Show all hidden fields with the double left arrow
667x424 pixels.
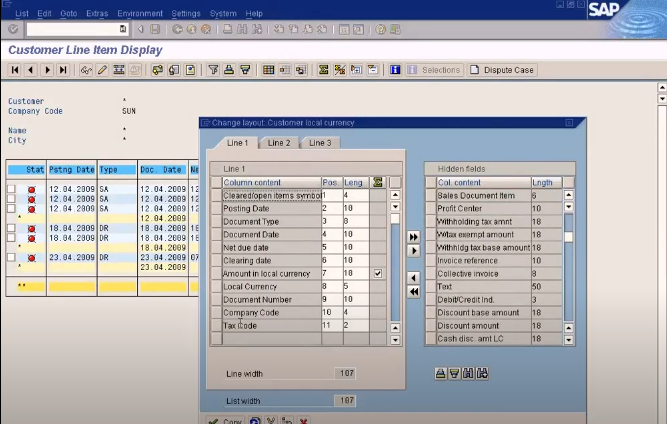(413, 292)
